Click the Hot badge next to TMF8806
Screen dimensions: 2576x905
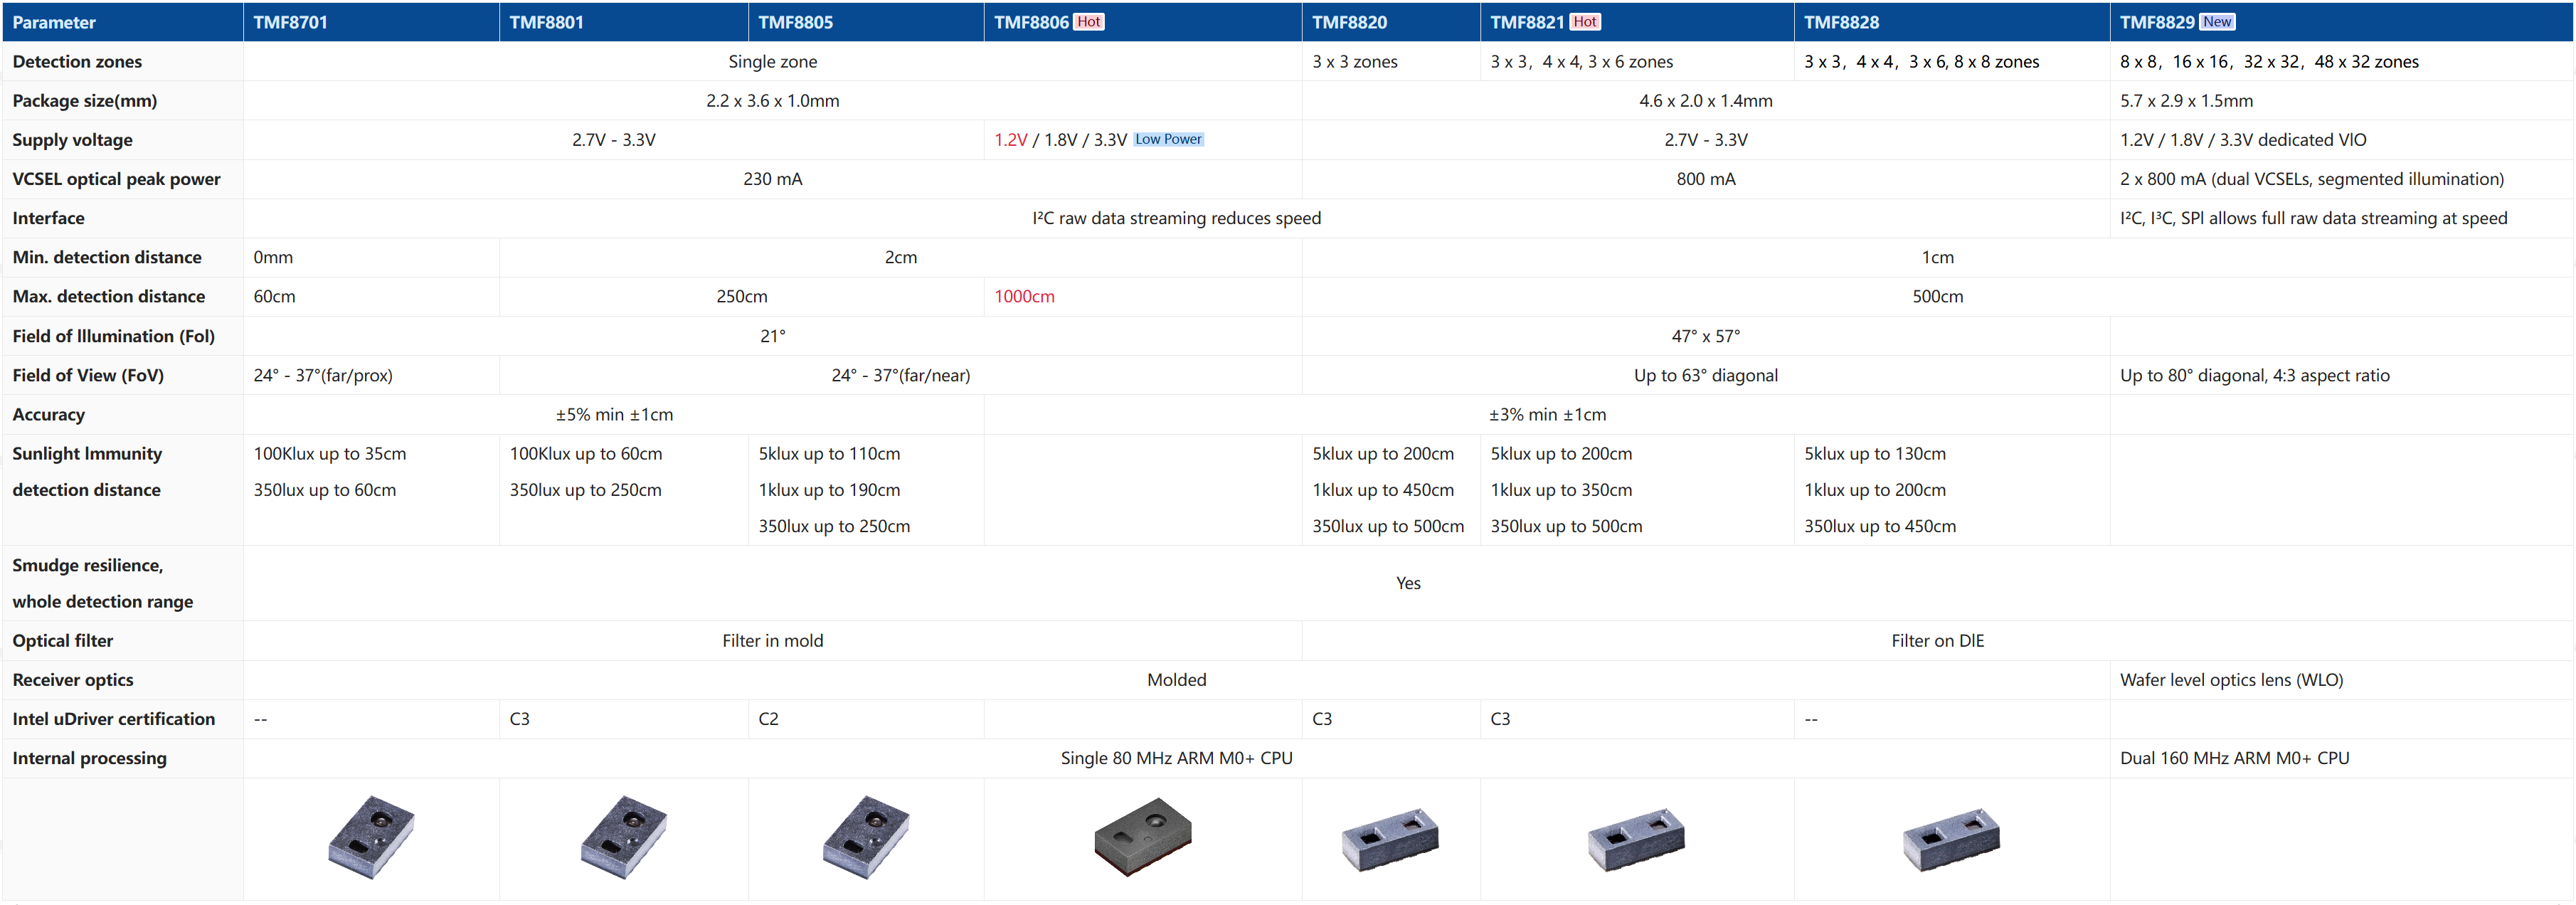[x=1089, y=22]
